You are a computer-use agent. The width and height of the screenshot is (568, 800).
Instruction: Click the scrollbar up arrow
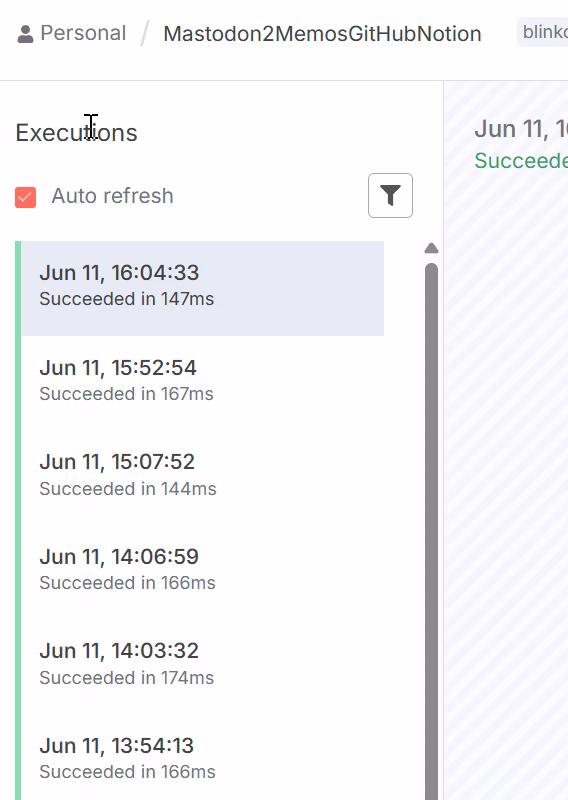pos(431,248)
